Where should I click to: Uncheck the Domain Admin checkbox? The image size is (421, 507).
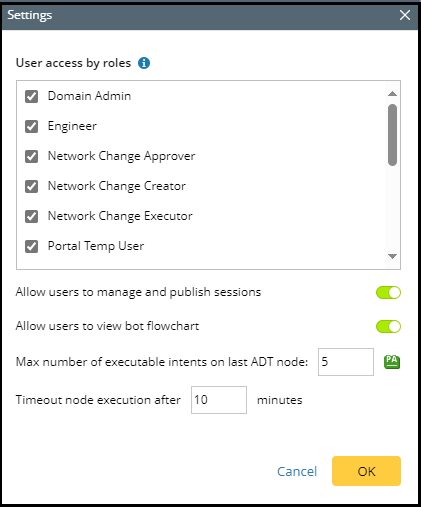(32, 96)
